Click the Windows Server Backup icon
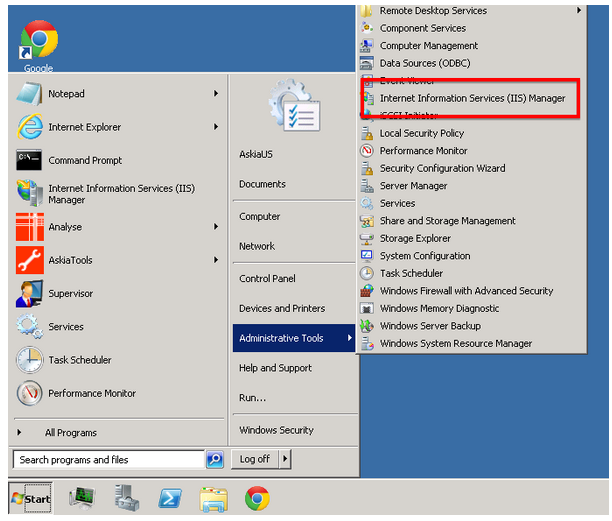The height and width of the screenshot is (521, 612). coord(366,326)
